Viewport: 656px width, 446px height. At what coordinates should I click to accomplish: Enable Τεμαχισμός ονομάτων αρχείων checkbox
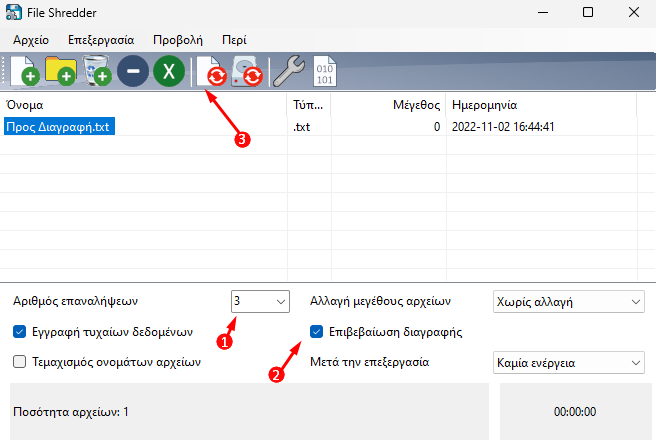point(20,361)
